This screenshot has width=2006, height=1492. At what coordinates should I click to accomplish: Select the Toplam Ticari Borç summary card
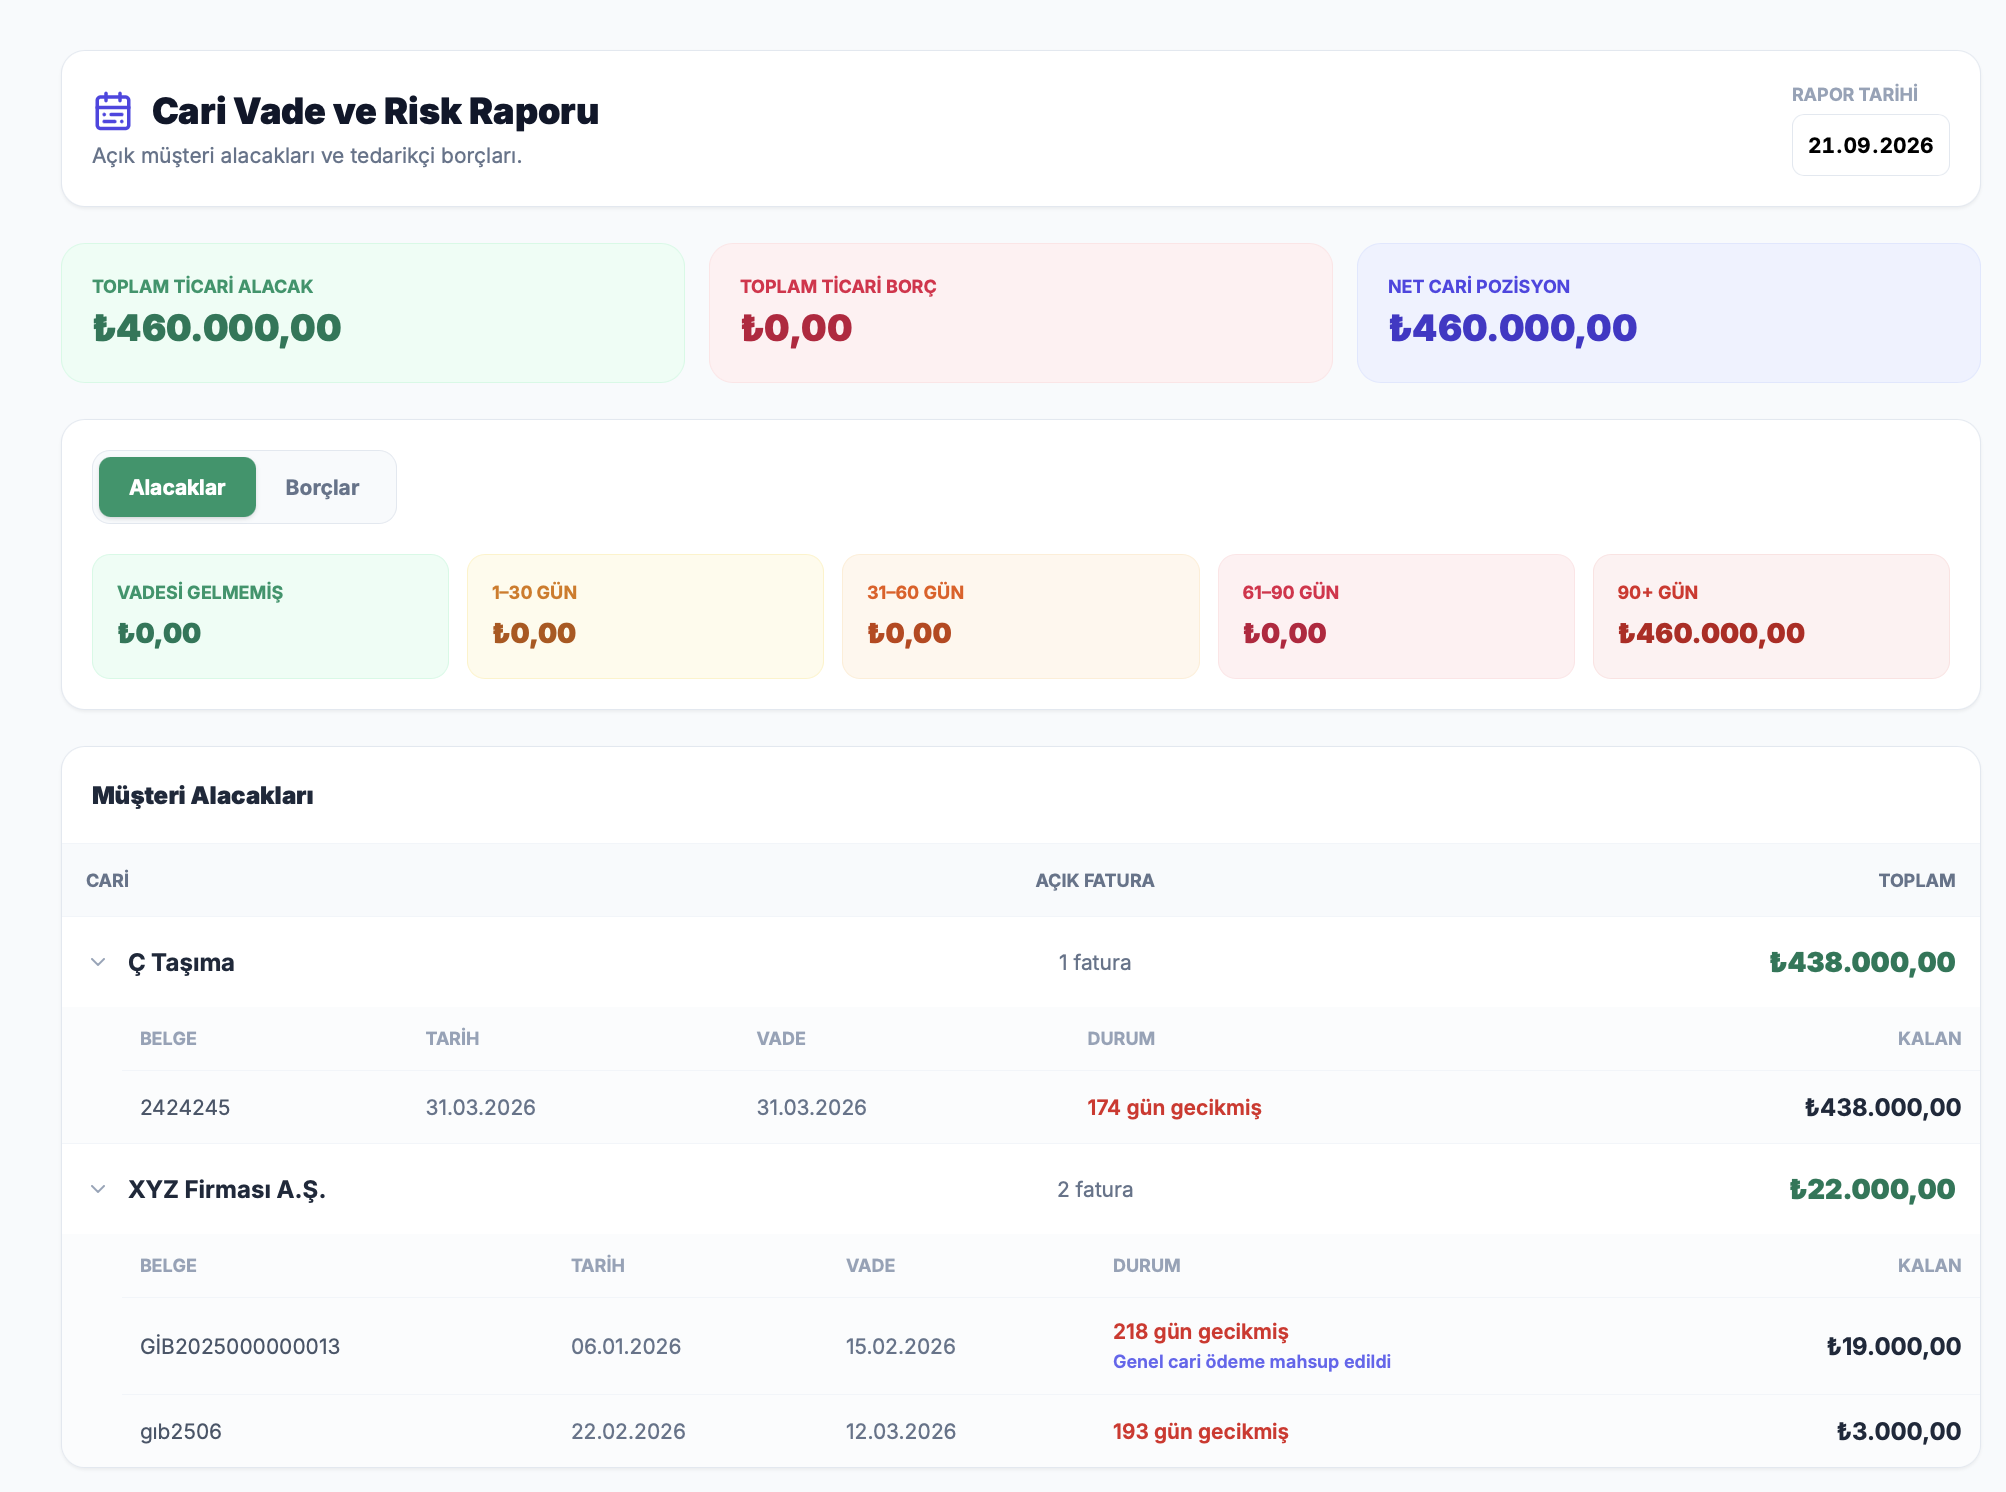coord(1020,313)
